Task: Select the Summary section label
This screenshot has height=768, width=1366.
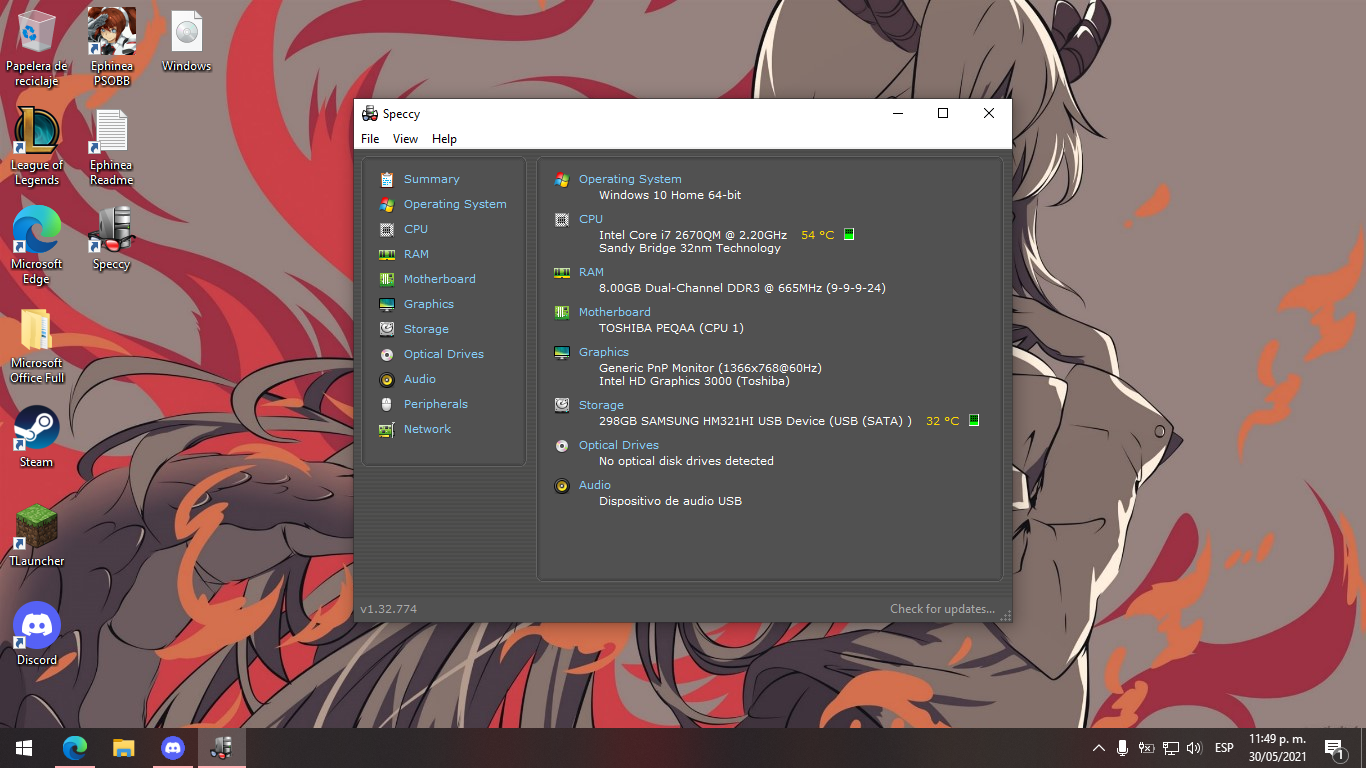Action: (x=432, y=179)
